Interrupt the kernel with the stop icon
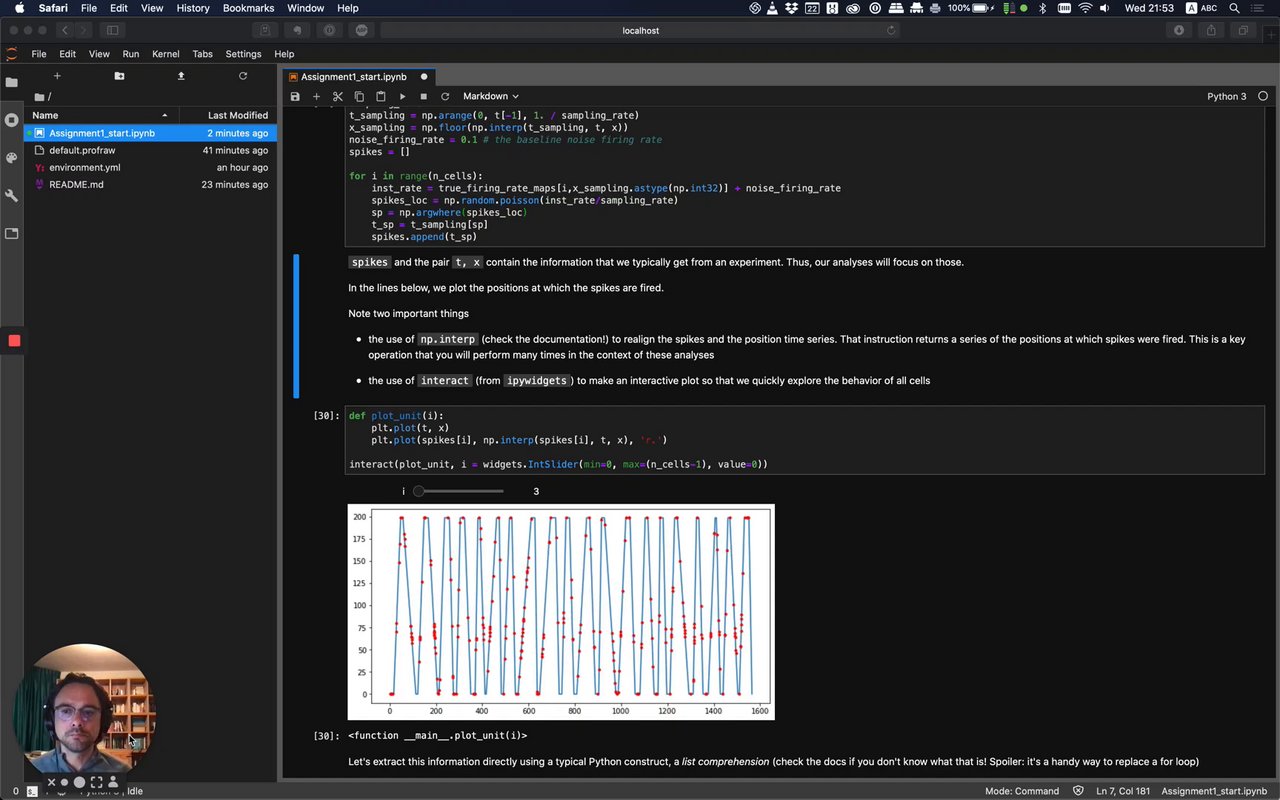The image size is (1280, 800). (424, 97)
